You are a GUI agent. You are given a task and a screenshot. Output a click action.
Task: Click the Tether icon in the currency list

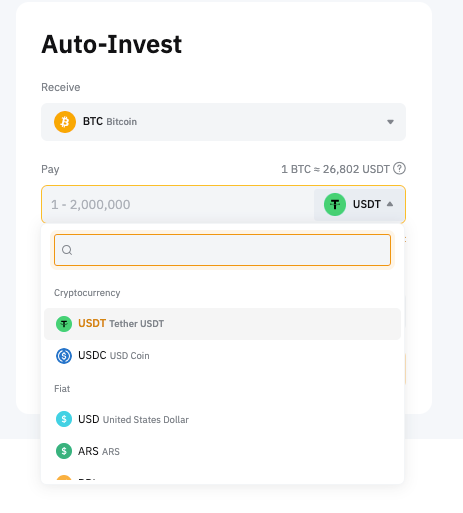pos(64,324)
